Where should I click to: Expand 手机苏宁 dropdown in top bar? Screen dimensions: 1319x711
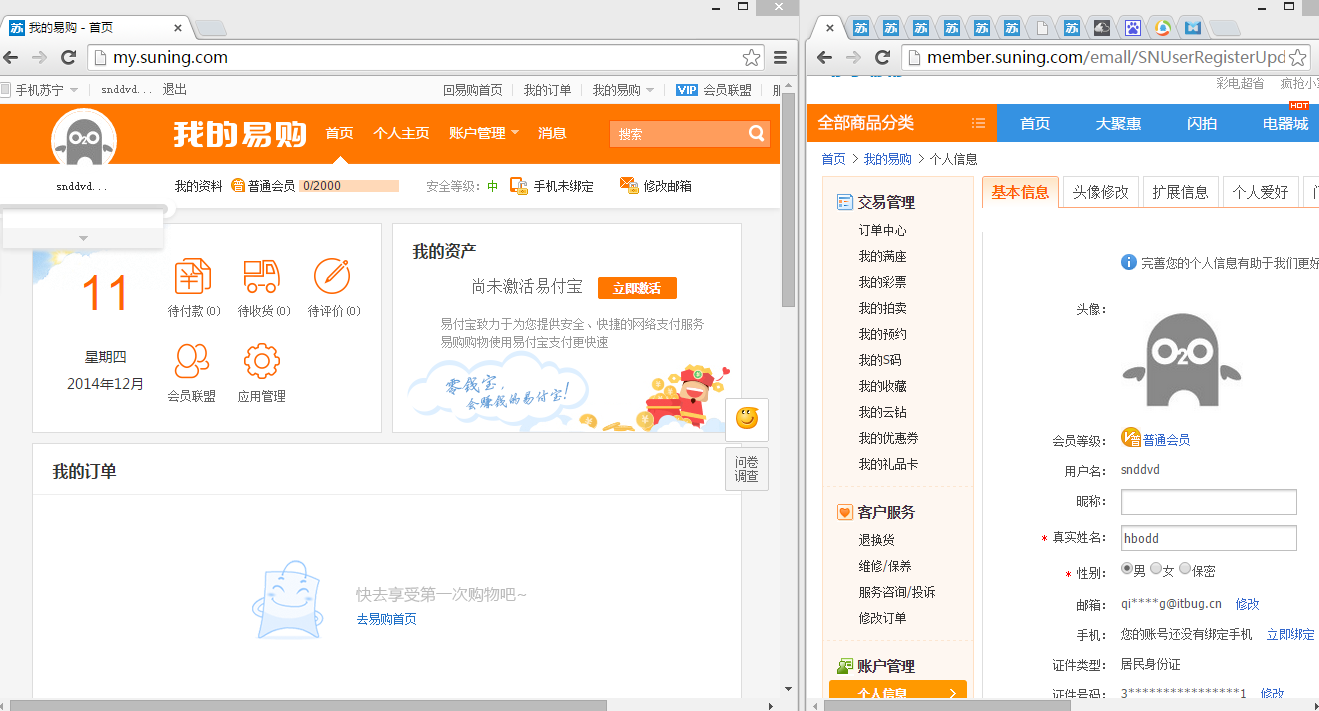(73, 90)
